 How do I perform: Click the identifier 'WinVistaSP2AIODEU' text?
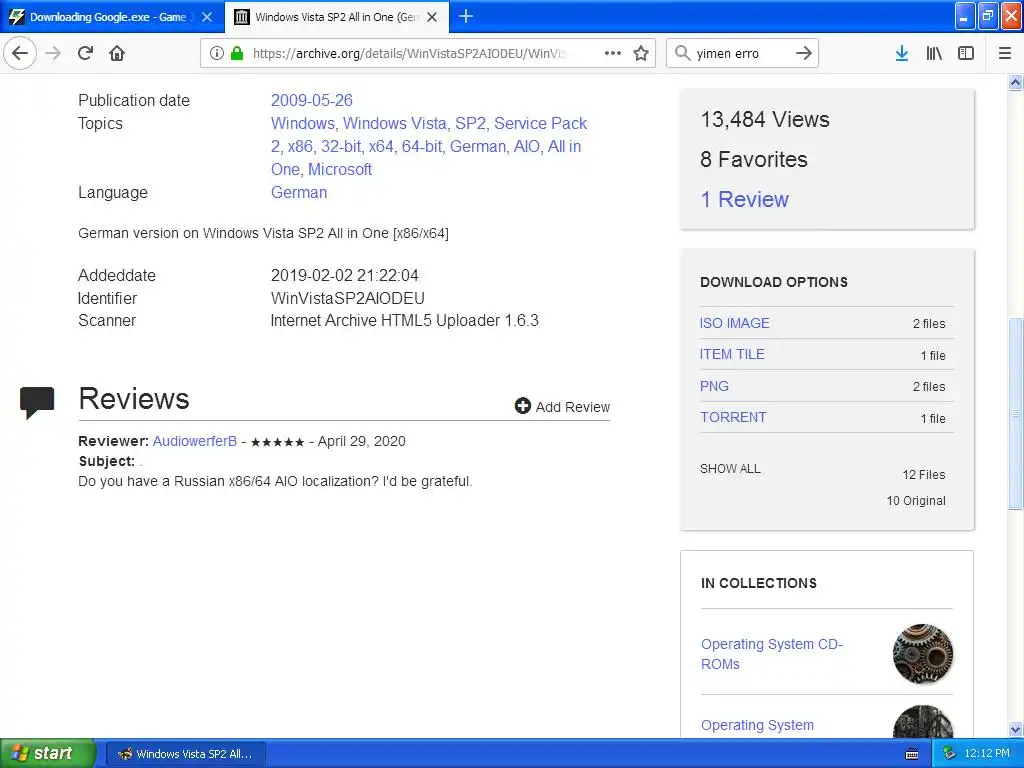tap(347, 298)
